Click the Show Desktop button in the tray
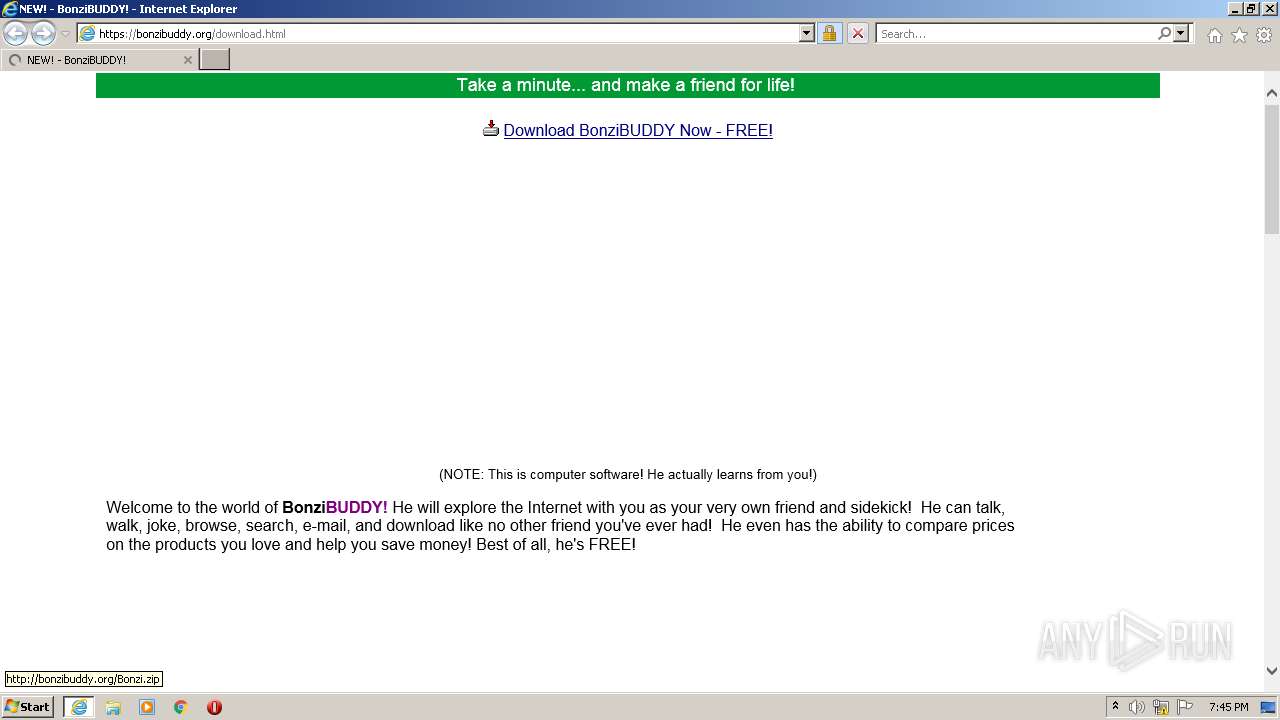 1269,707
